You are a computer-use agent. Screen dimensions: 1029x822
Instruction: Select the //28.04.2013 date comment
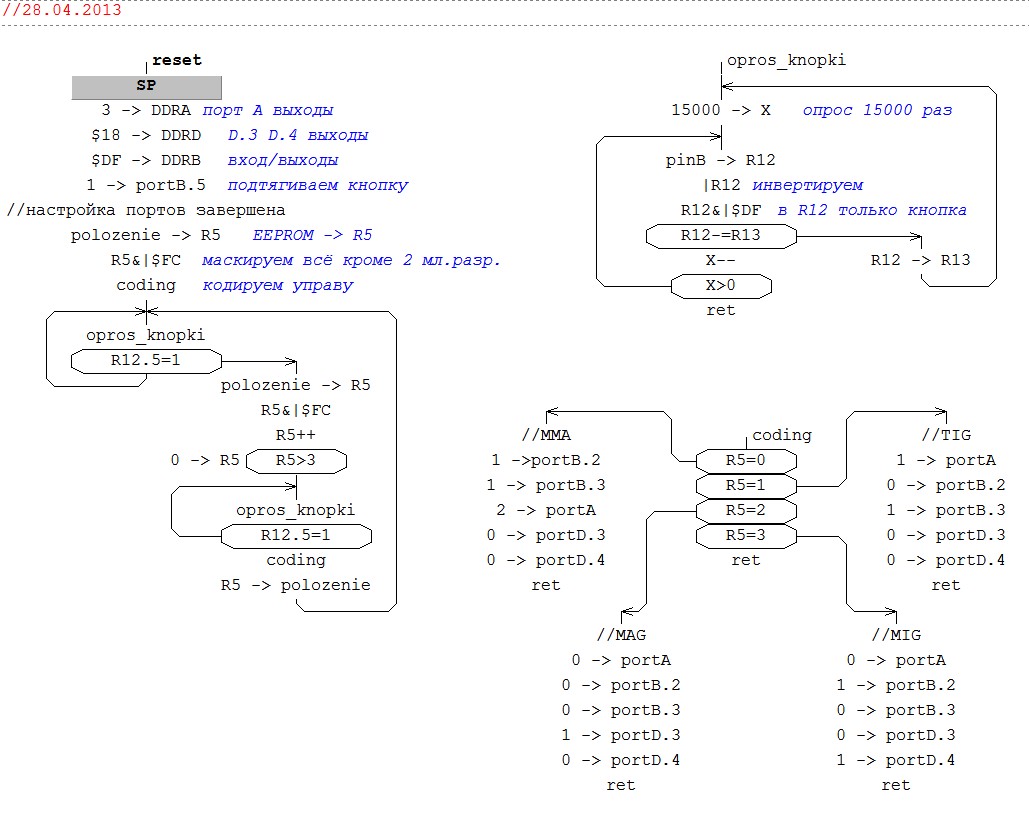click(62, 10)
